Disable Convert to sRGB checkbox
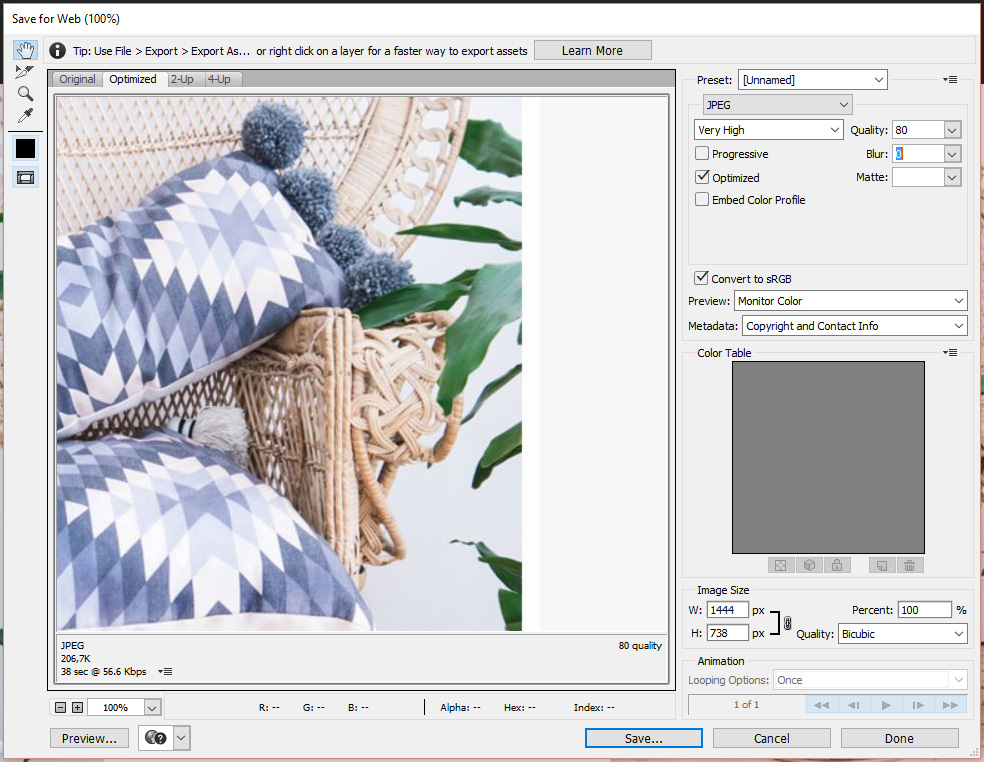The image size is (984, 762). (701, 278)
